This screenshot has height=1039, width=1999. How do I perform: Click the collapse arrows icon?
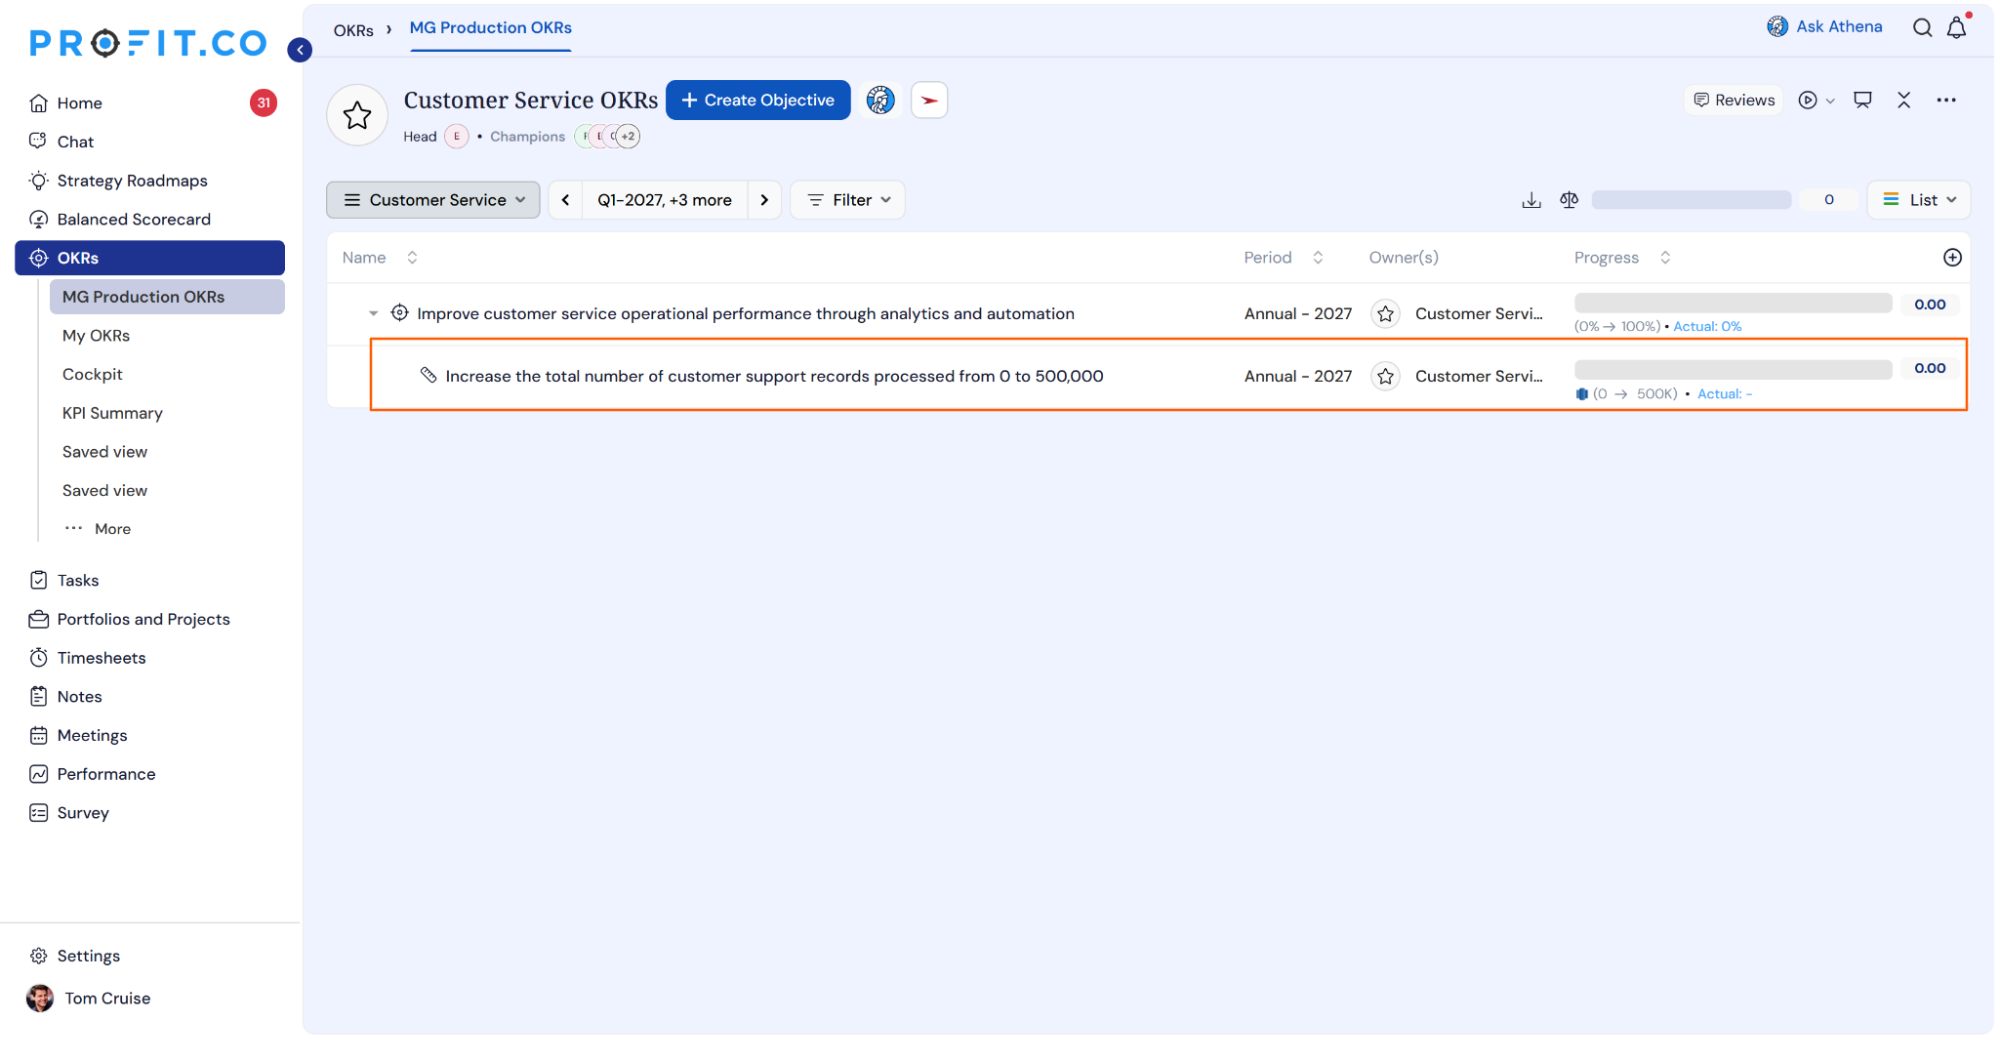1904,100
